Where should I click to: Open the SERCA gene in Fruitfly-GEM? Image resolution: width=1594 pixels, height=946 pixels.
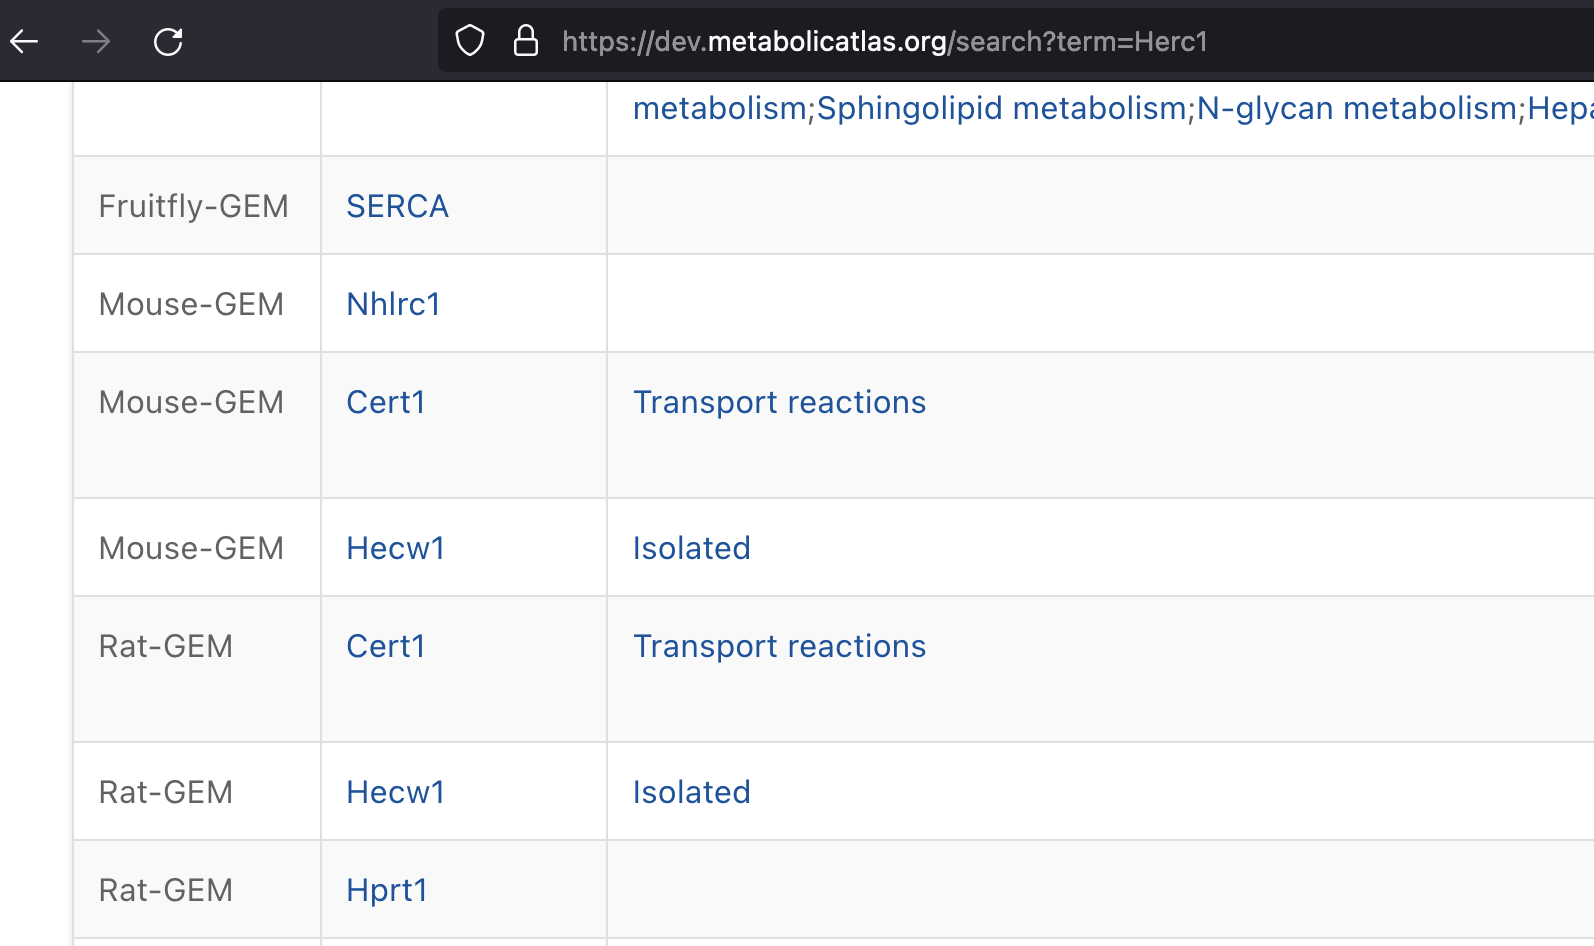397,206
